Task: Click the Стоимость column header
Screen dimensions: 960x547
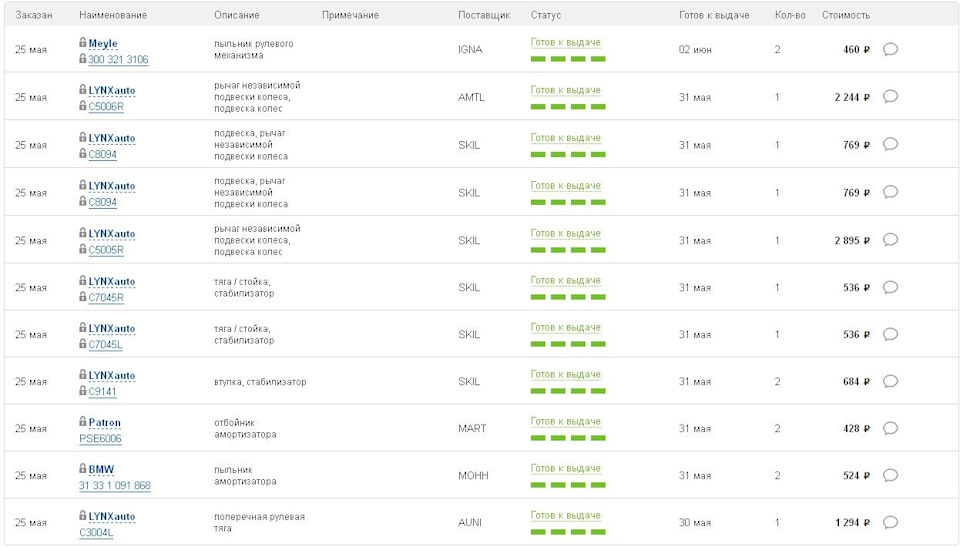Action: 845,15
